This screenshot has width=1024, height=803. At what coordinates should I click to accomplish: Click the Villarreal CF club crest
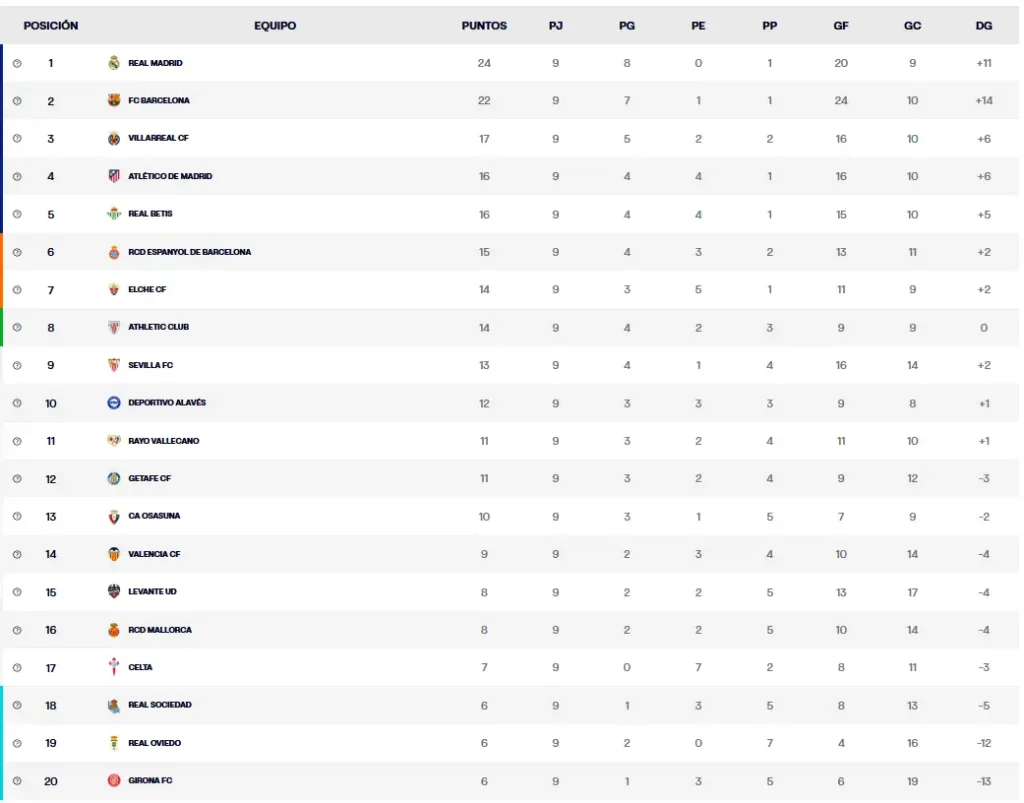(x=113, y=138)
